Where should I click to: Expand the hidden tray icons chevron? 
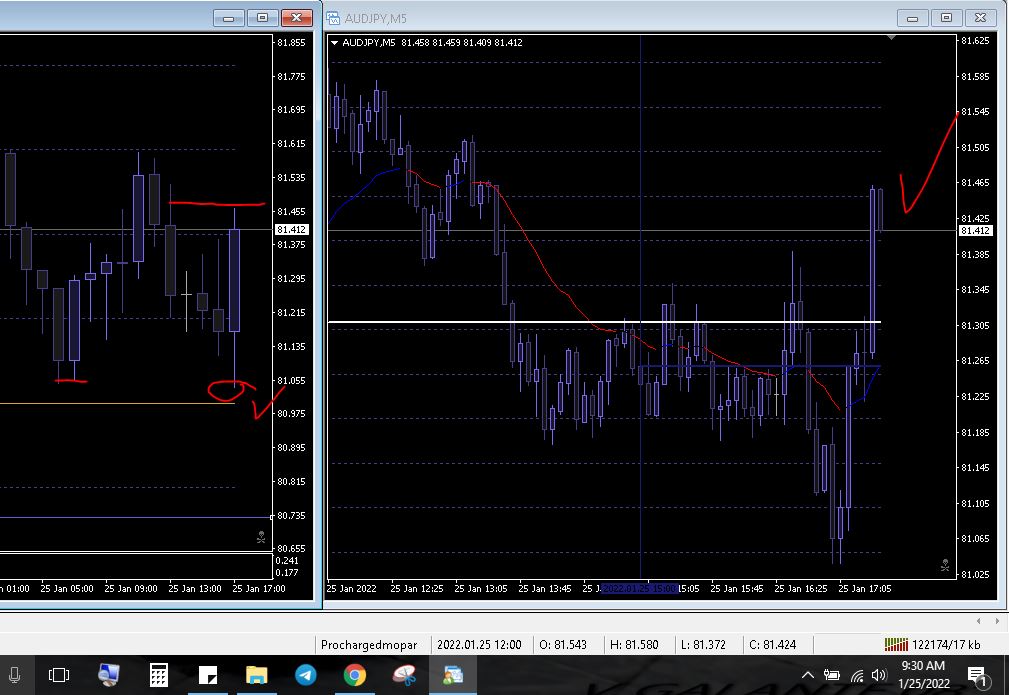pos(808,675)
